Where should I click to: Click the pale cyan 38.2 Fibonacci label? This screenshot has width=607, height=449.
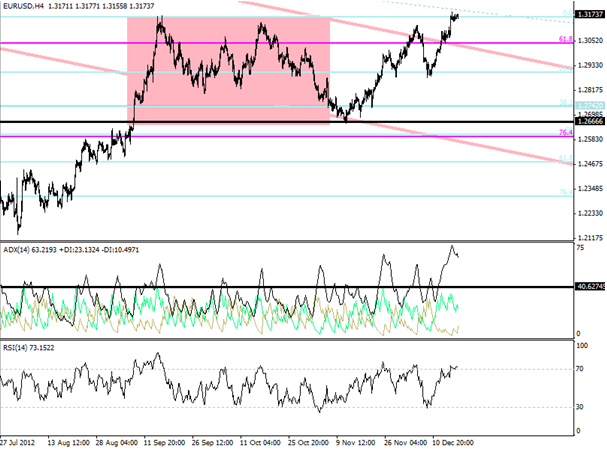566,103
